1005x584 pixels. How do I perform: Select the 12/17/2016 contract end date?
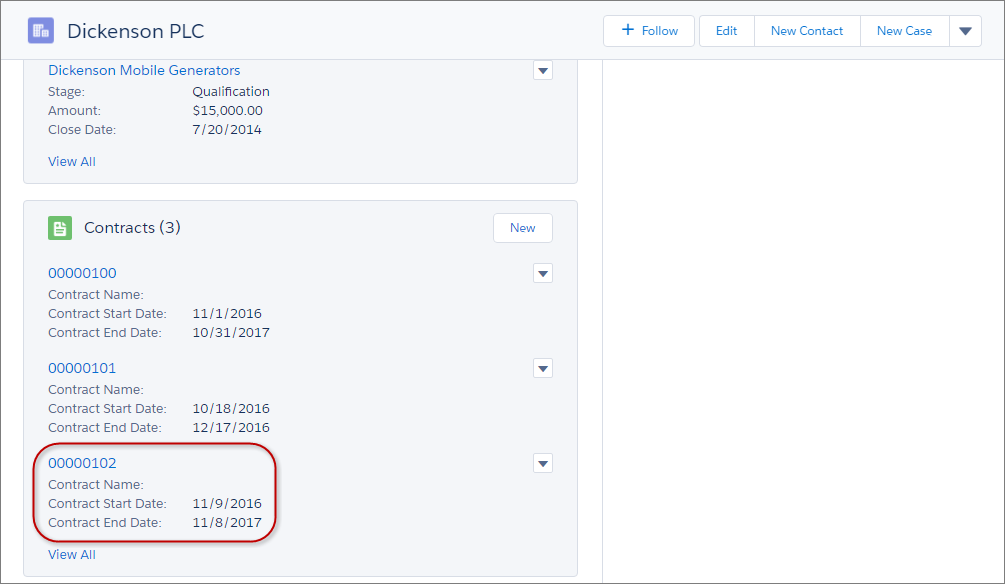pos(231,428)
